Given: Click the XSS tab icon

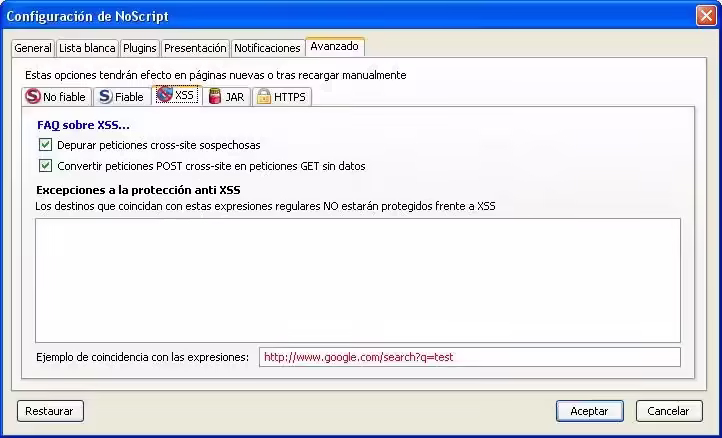Looking at the screenshot, I should tap(164, 95).
